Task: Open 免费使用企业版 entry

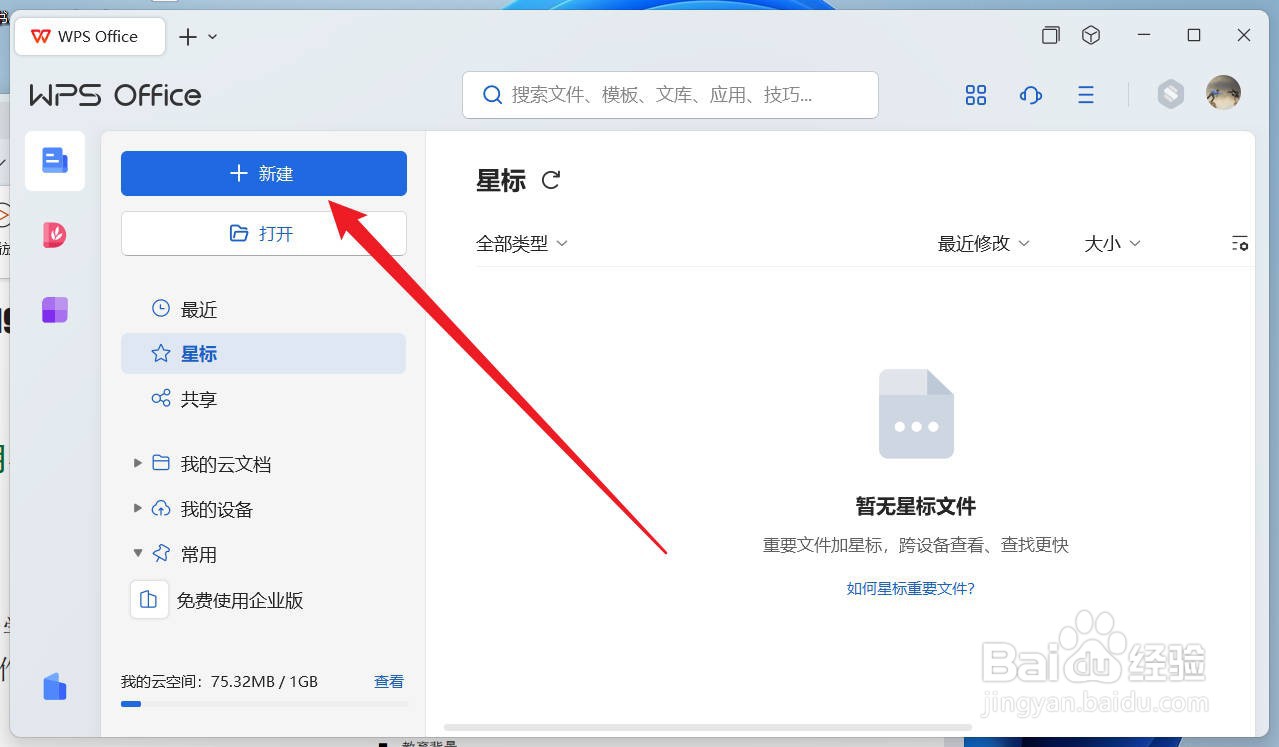Action: click(x=218, y=600)
